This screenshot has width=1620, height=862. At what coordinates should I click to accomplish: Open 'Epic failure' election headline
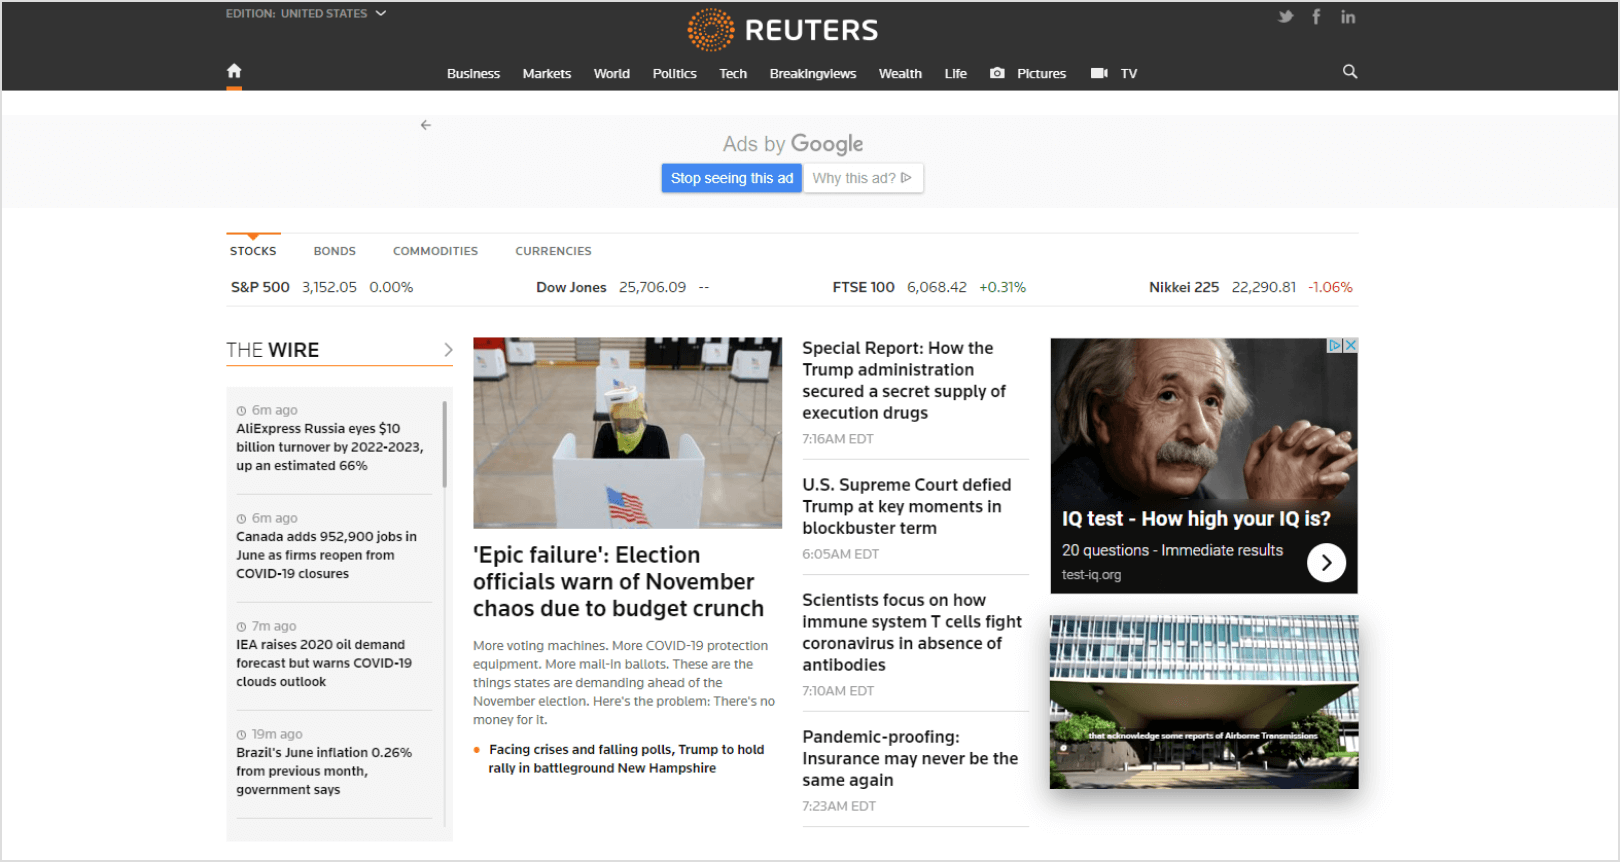coord(618,582)
